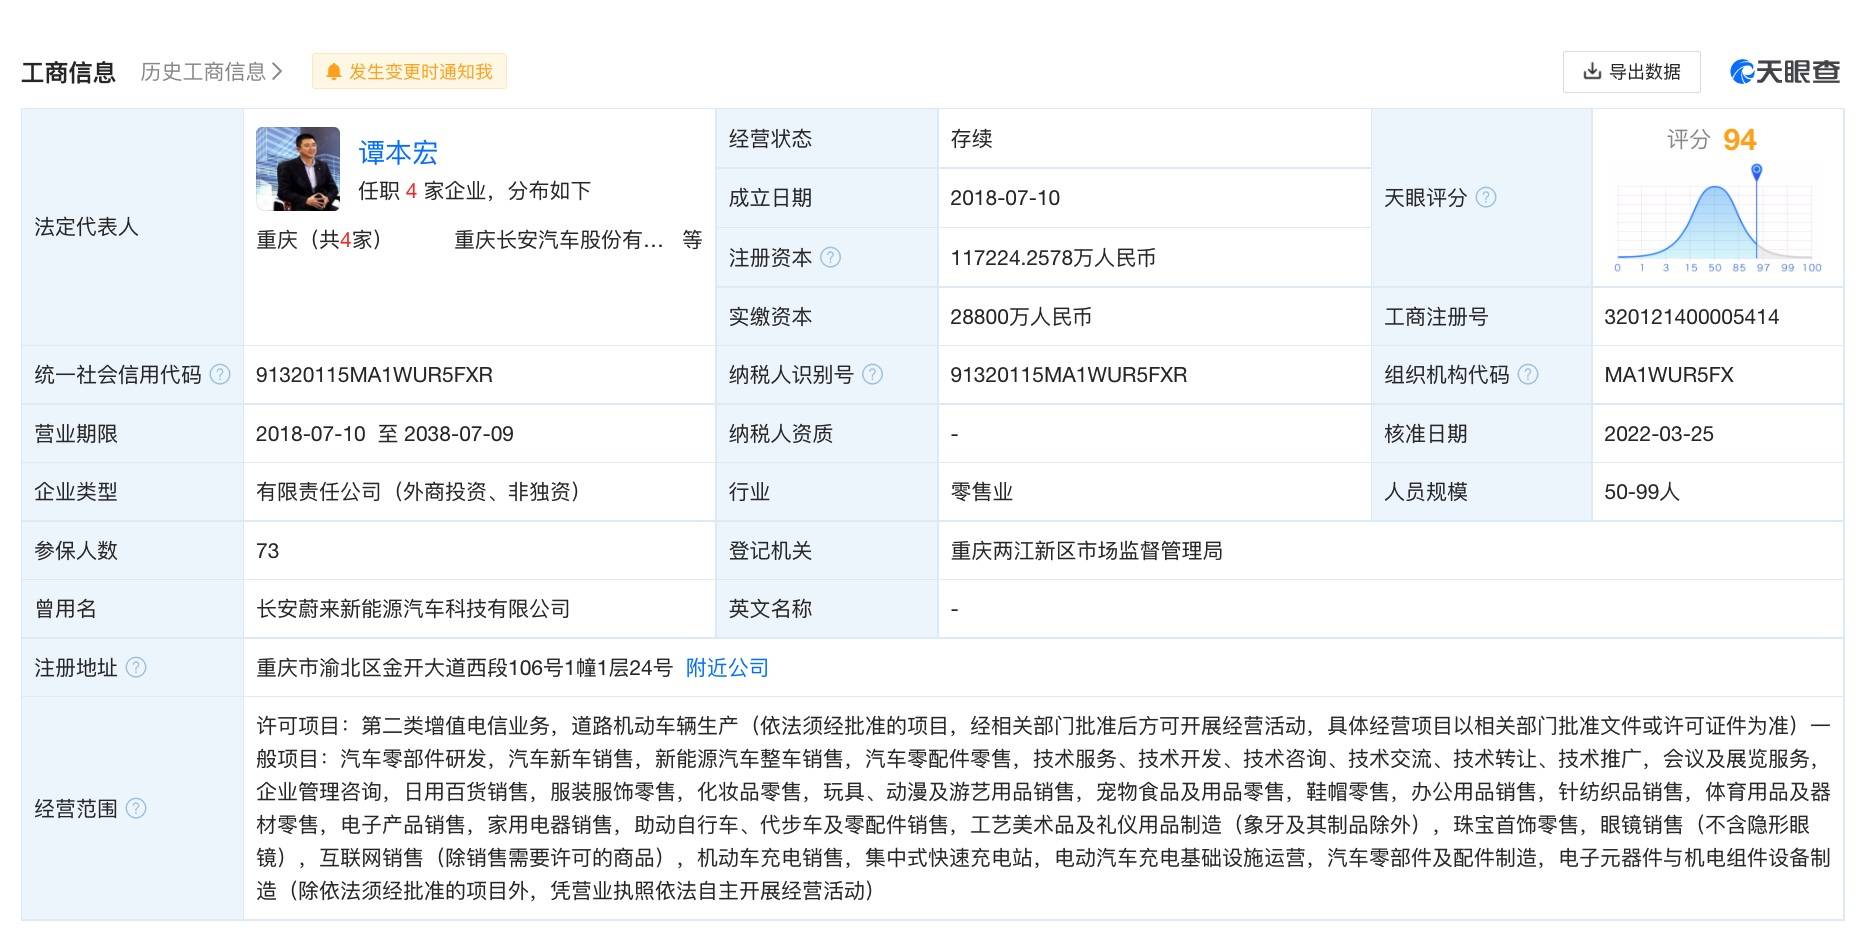This screenshot has width=1868, height=948.
Task: Click help icon beside 注册地址
Action: [x=136, y=667]
